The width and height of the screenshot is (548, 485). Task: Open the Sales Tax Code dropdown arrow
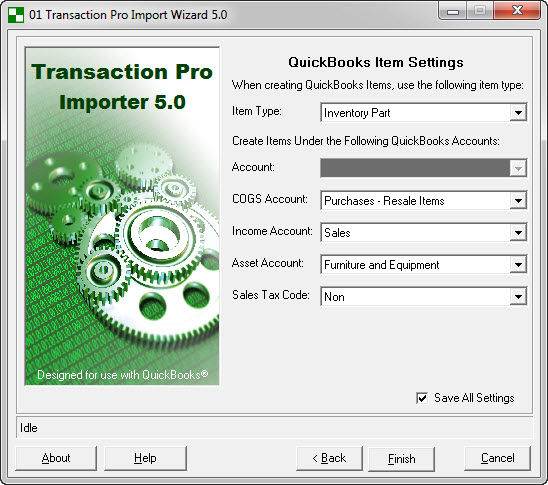click(518, 297)
